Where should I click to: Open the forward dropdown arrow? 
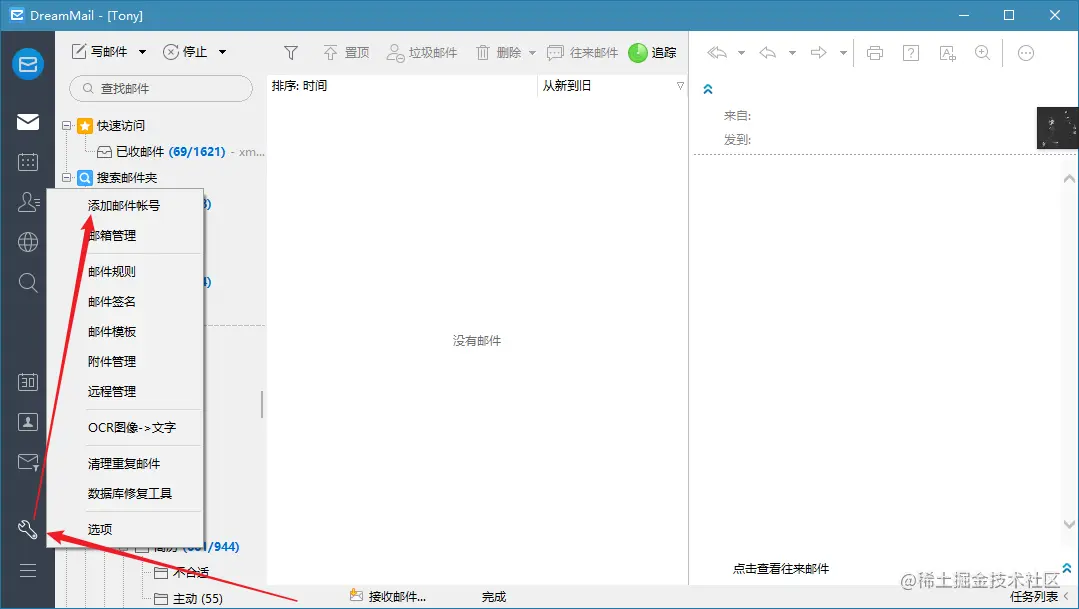coord(843,53)
